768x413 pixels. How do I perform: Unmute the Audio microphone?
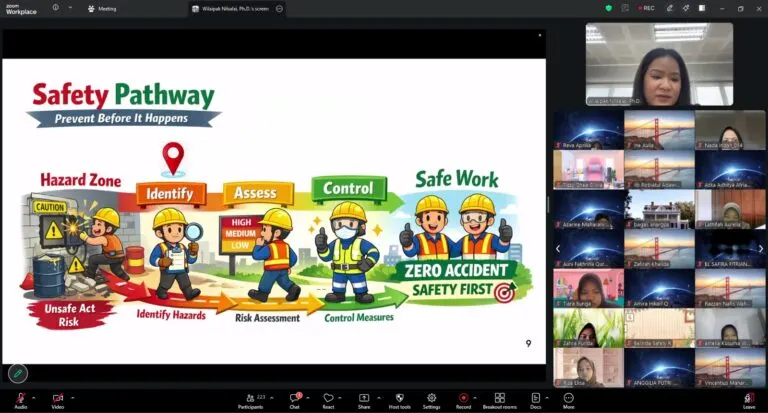coord(21,400)
